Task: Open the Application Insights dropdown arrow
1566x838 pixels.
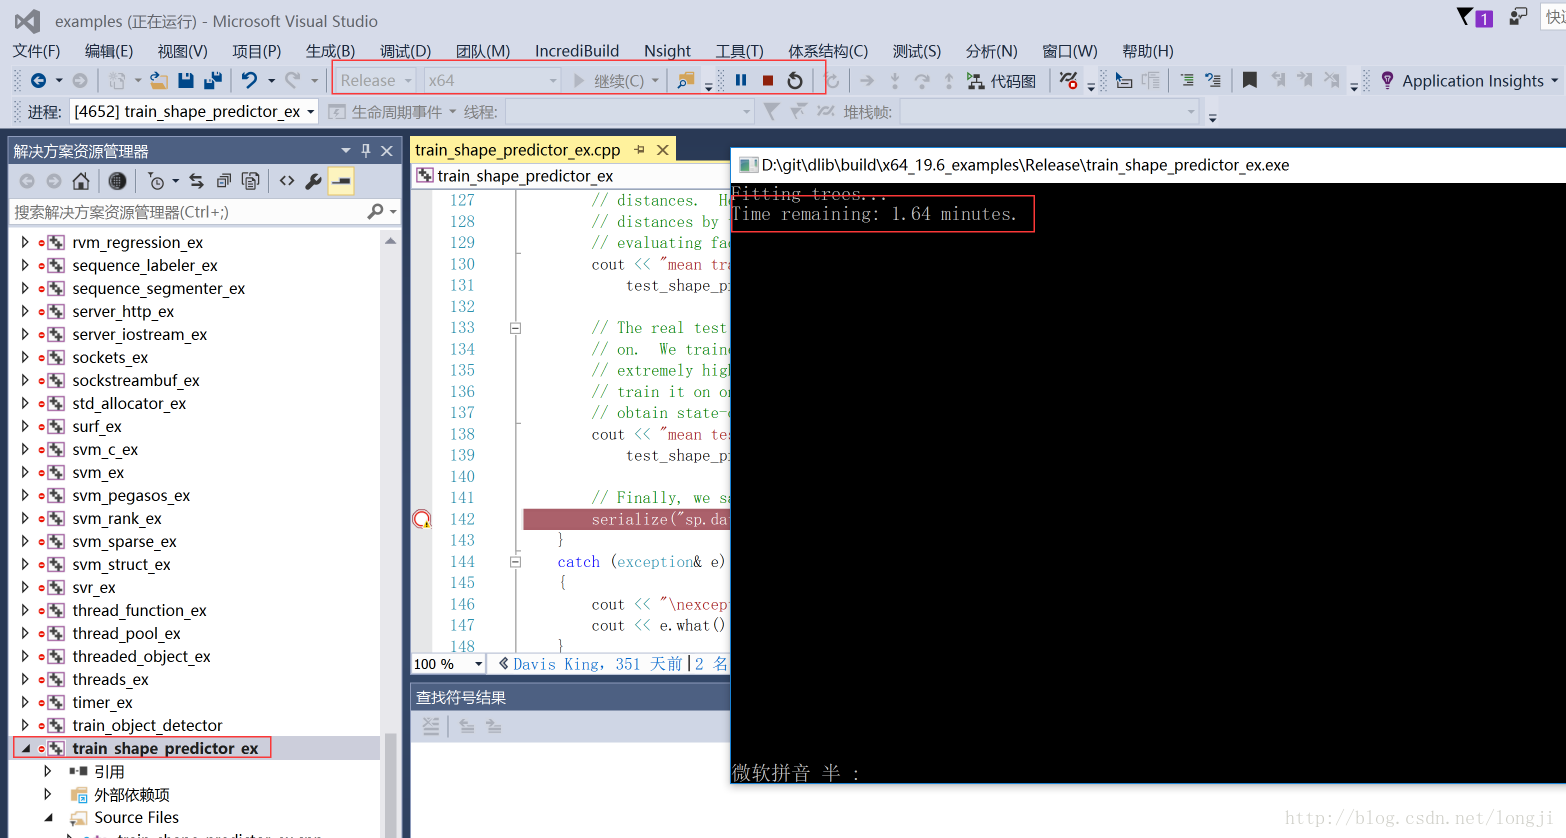Action: coord(1554,81)
